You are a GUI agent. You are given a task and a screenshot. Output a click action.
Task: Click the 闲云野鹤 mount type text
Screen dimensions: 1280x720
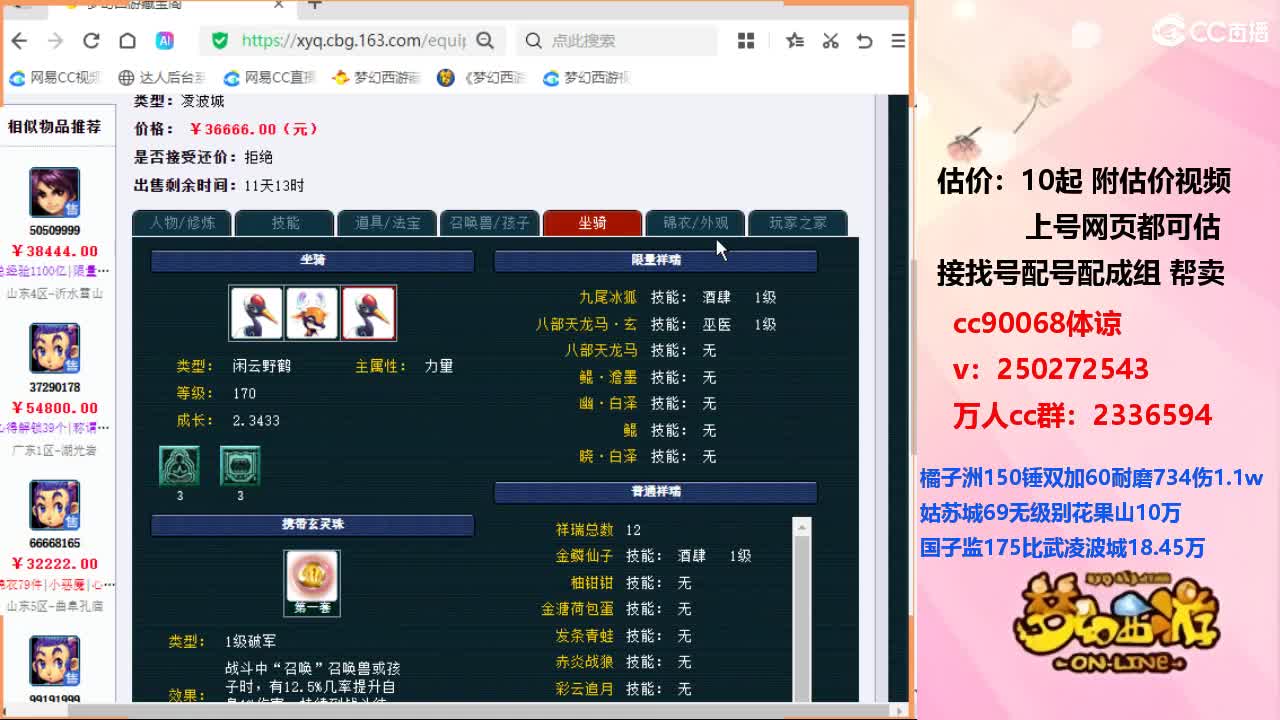coord(262,366)
